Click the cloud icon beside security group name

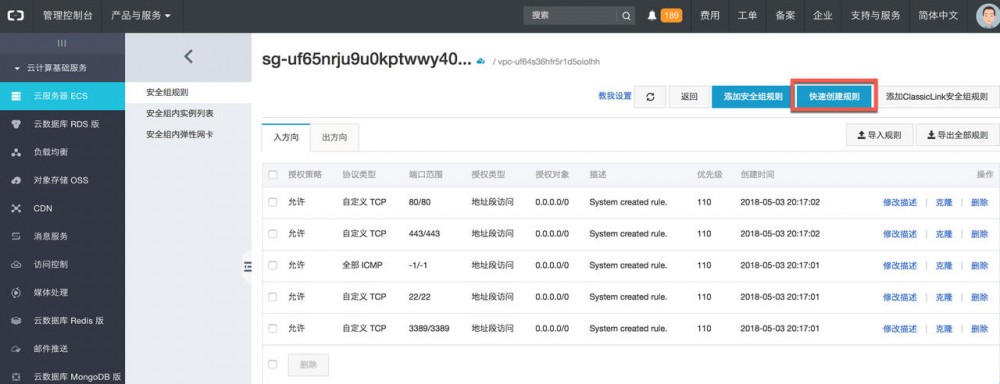click(482, 62)
